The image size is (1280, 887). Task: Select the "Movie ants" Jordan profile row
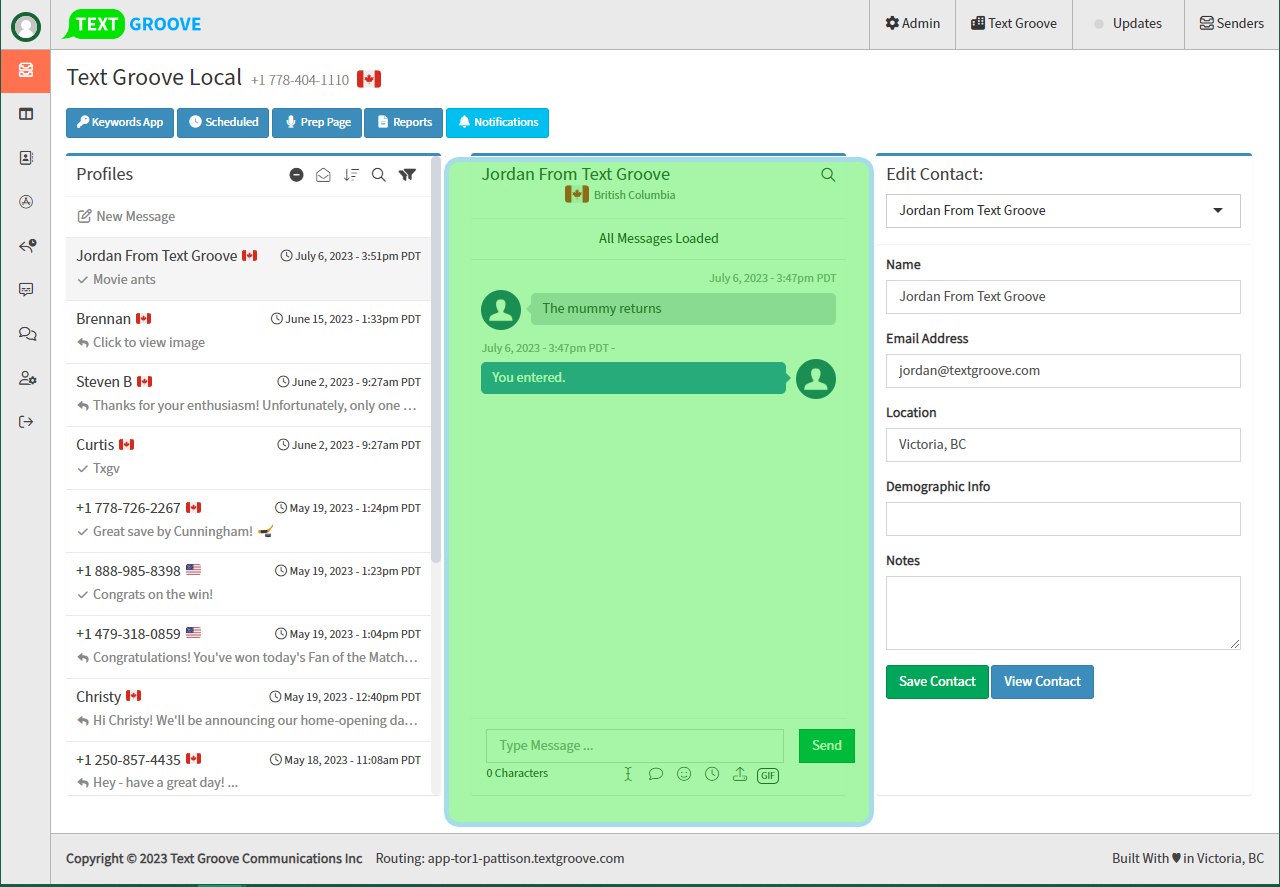point(248,268)
